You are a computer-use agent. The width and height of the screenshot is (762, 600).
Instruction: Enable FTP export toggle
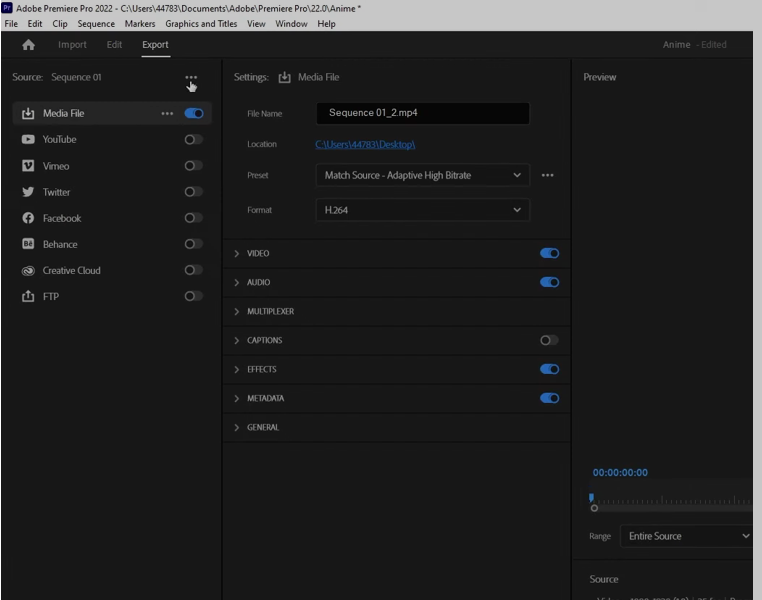[193, 296]
